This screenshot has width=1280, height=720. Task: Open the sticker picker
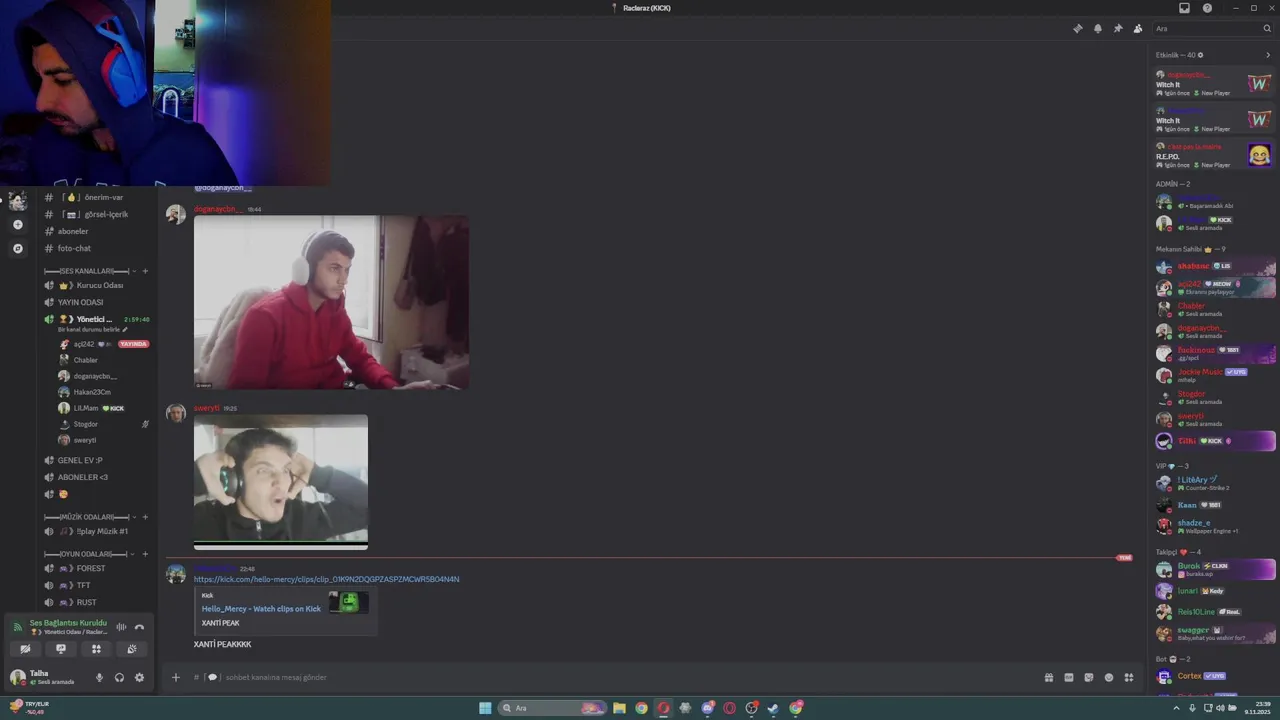coord(1088,677)
